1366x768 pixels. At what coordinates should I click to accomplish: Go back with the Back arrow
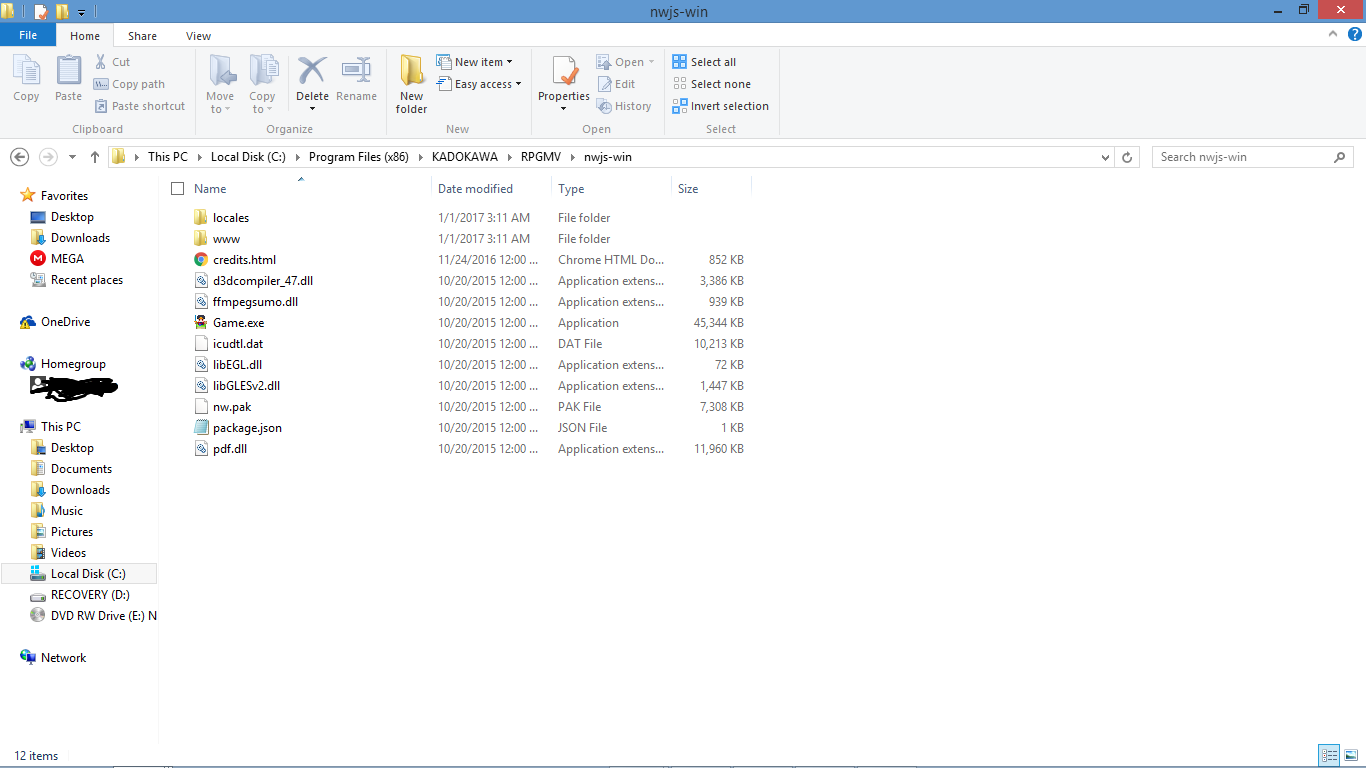tap(19, 157)
